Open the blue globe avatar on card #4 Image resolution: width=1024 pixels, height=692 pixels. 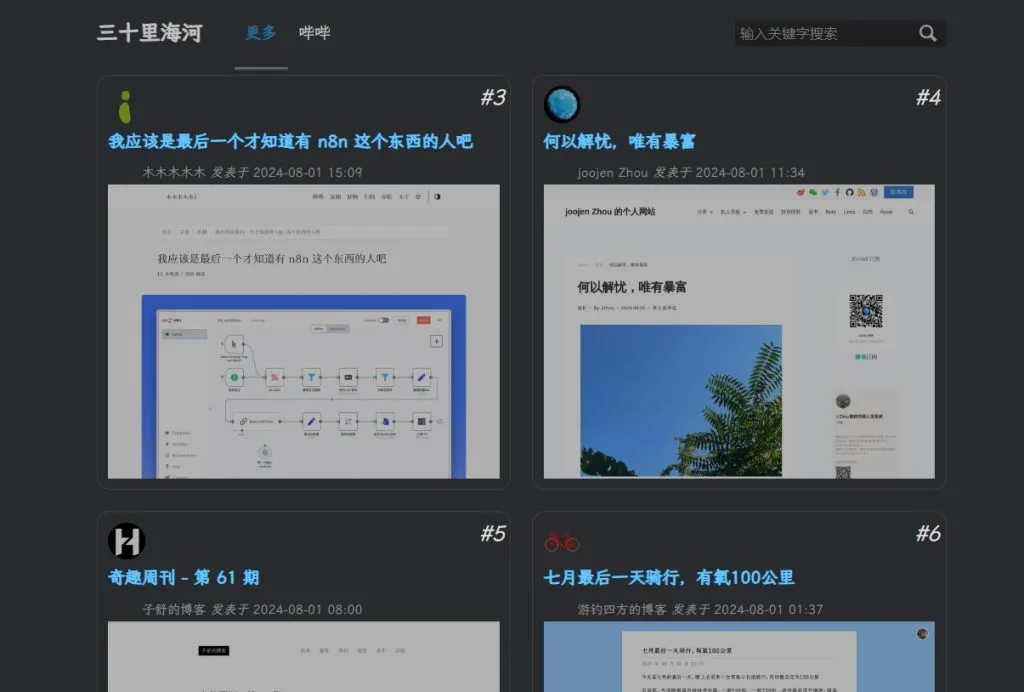pos(562,104)
